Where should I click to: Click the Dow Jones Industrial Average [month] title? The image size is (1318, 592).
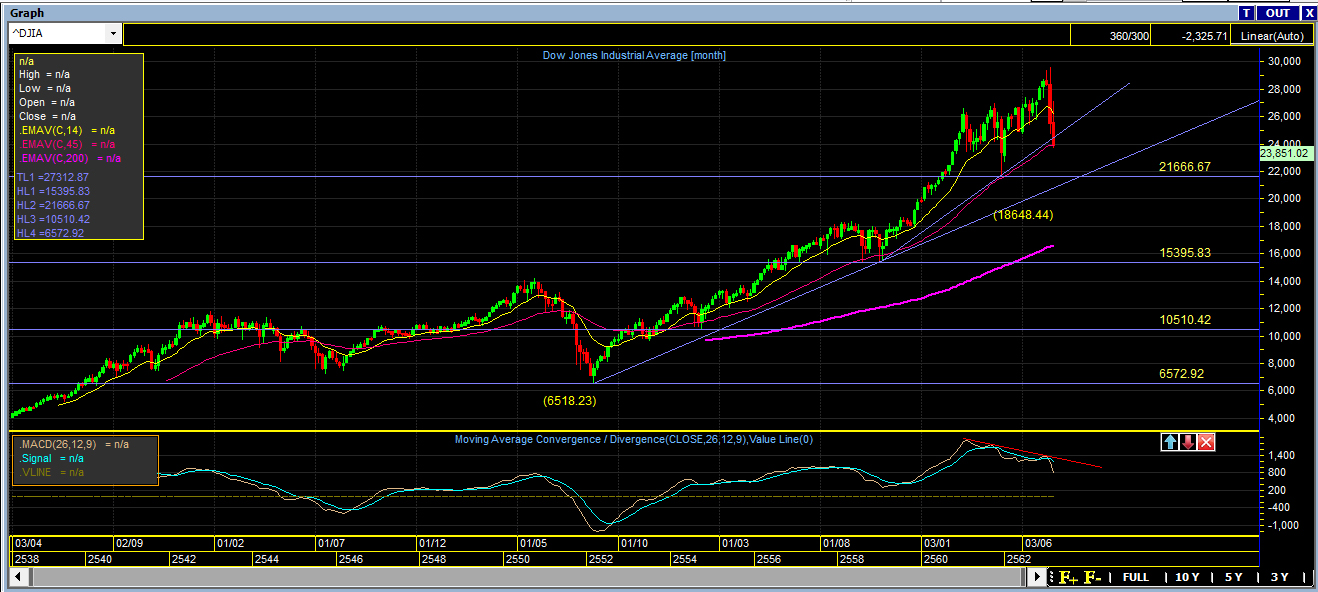pyautogui.click(x=634, y=55)
